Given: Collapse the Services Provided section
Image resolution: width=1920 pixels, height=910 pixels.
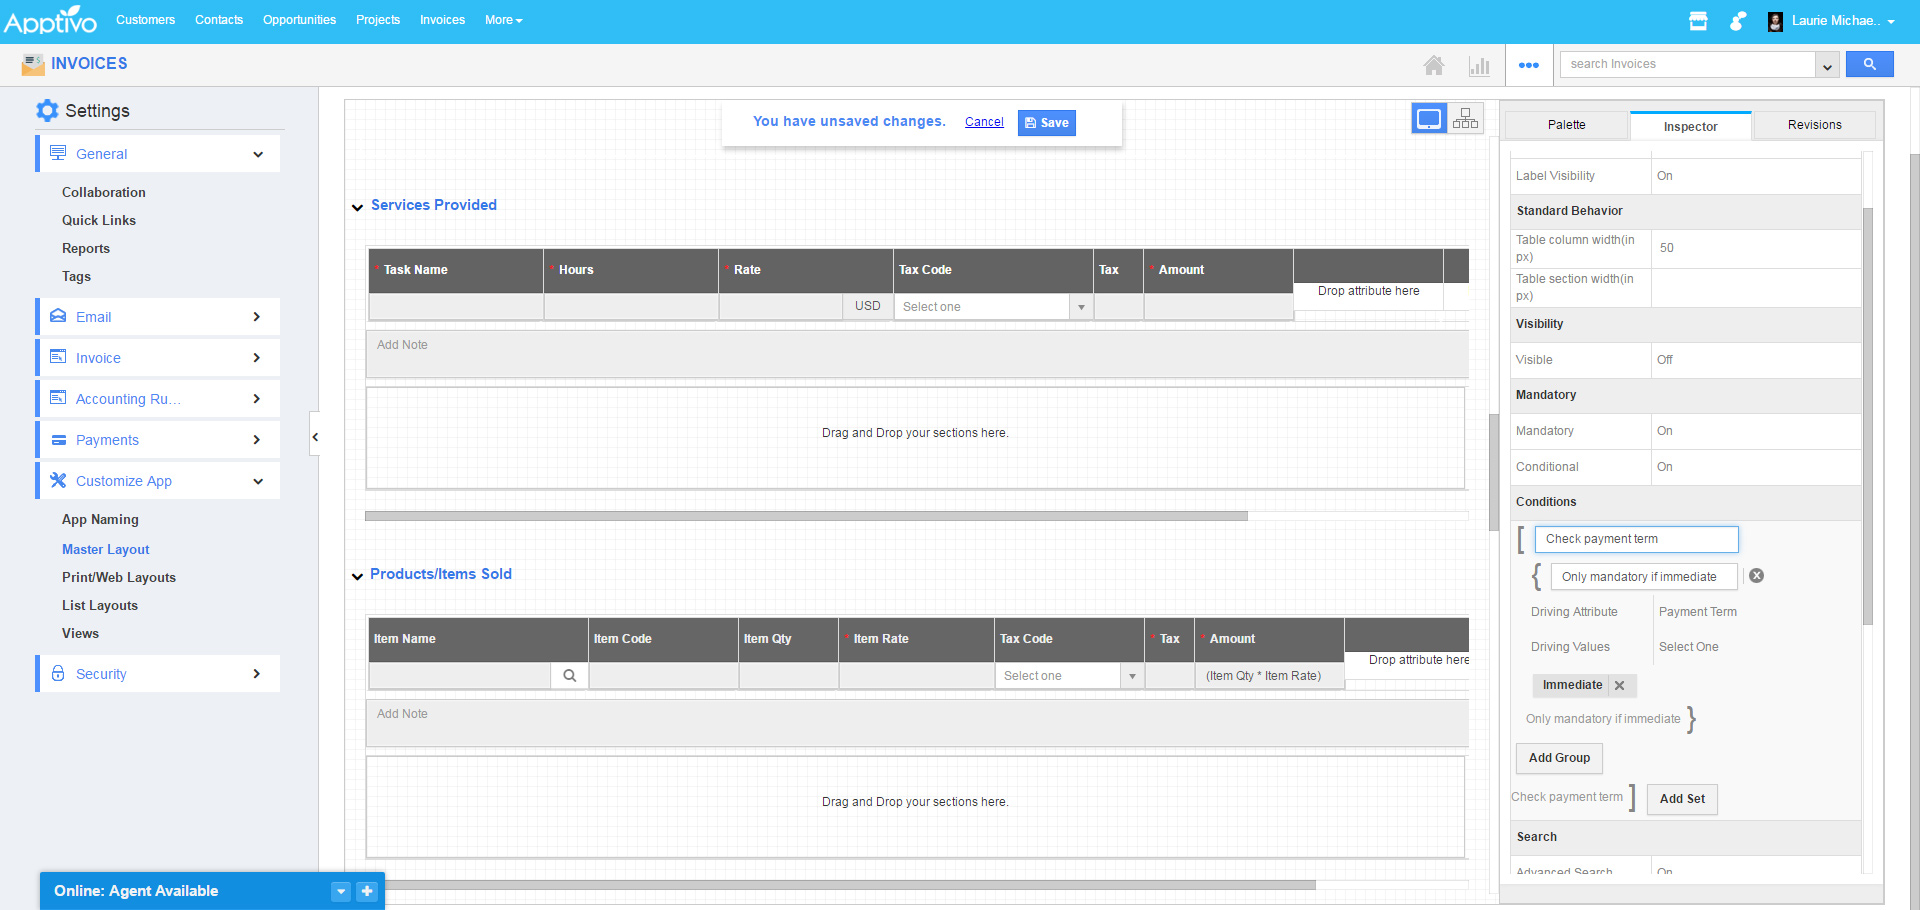Looking at the screenshot, I should click(358, 207).
